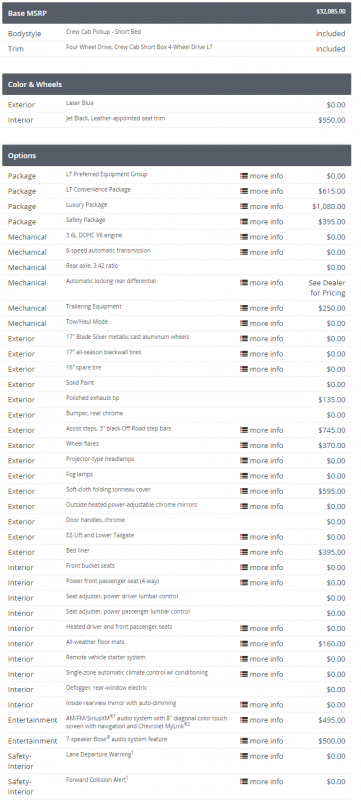Click the Color & Wheels section header
Image resolution: width=361 pixels, height=800 pixels.
[176, 84]
